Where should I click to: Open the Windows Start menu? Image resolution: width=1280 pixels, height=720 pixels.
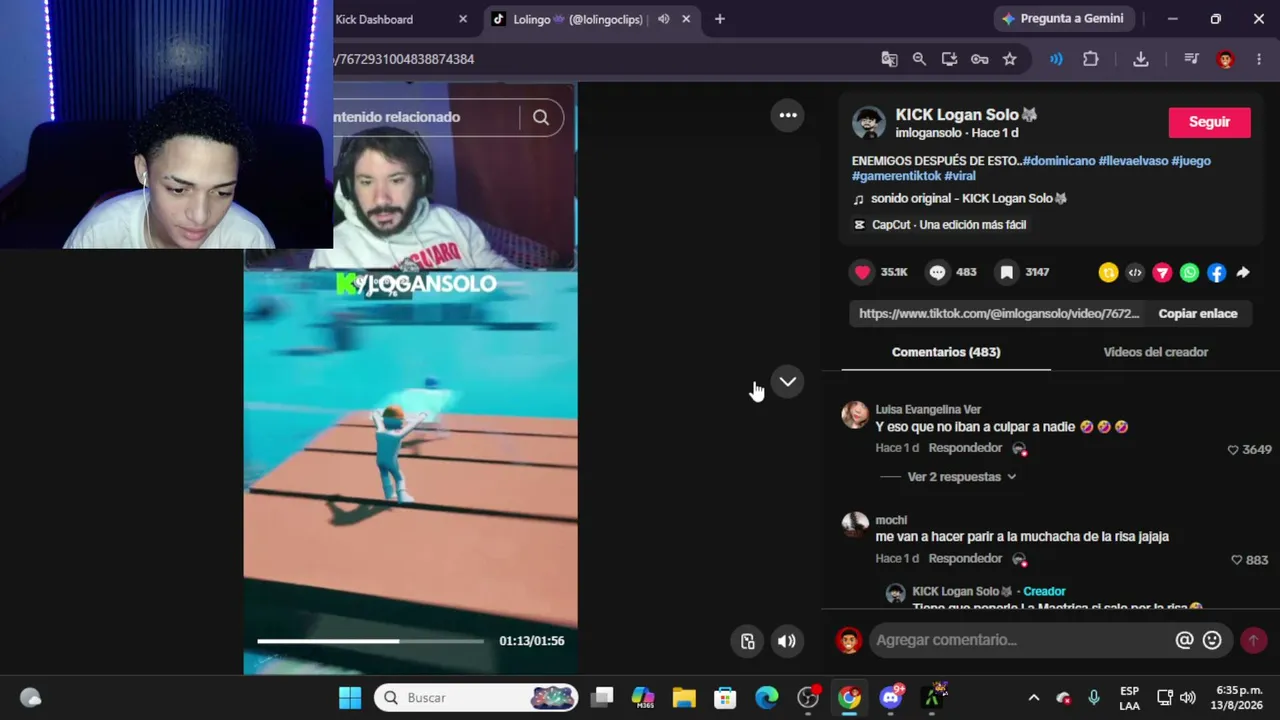pyautogui.click(x=350, y=698)
